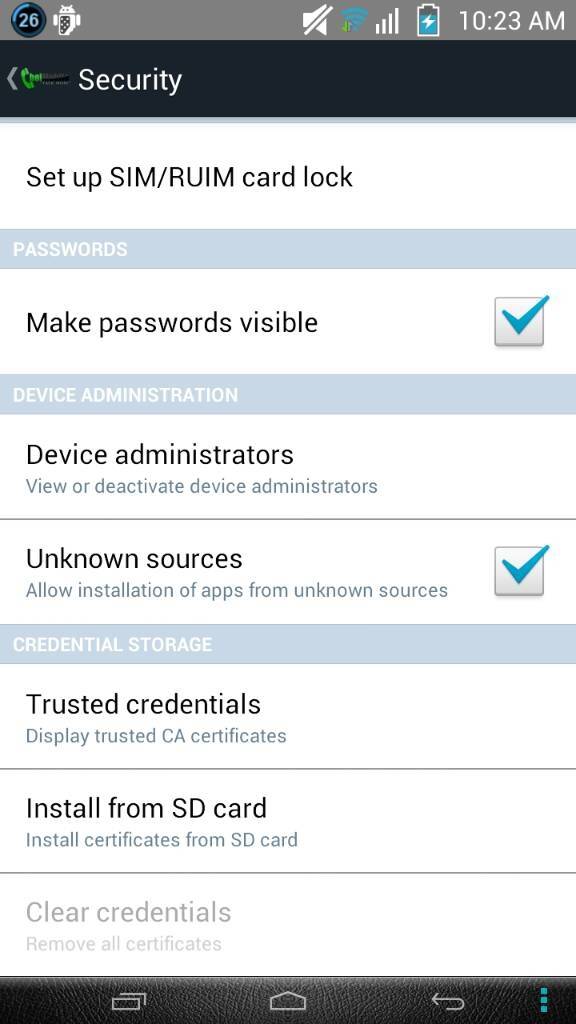Tap the battery charging status icon
This screenshot has height=1024, width=576.
(428, 20)
